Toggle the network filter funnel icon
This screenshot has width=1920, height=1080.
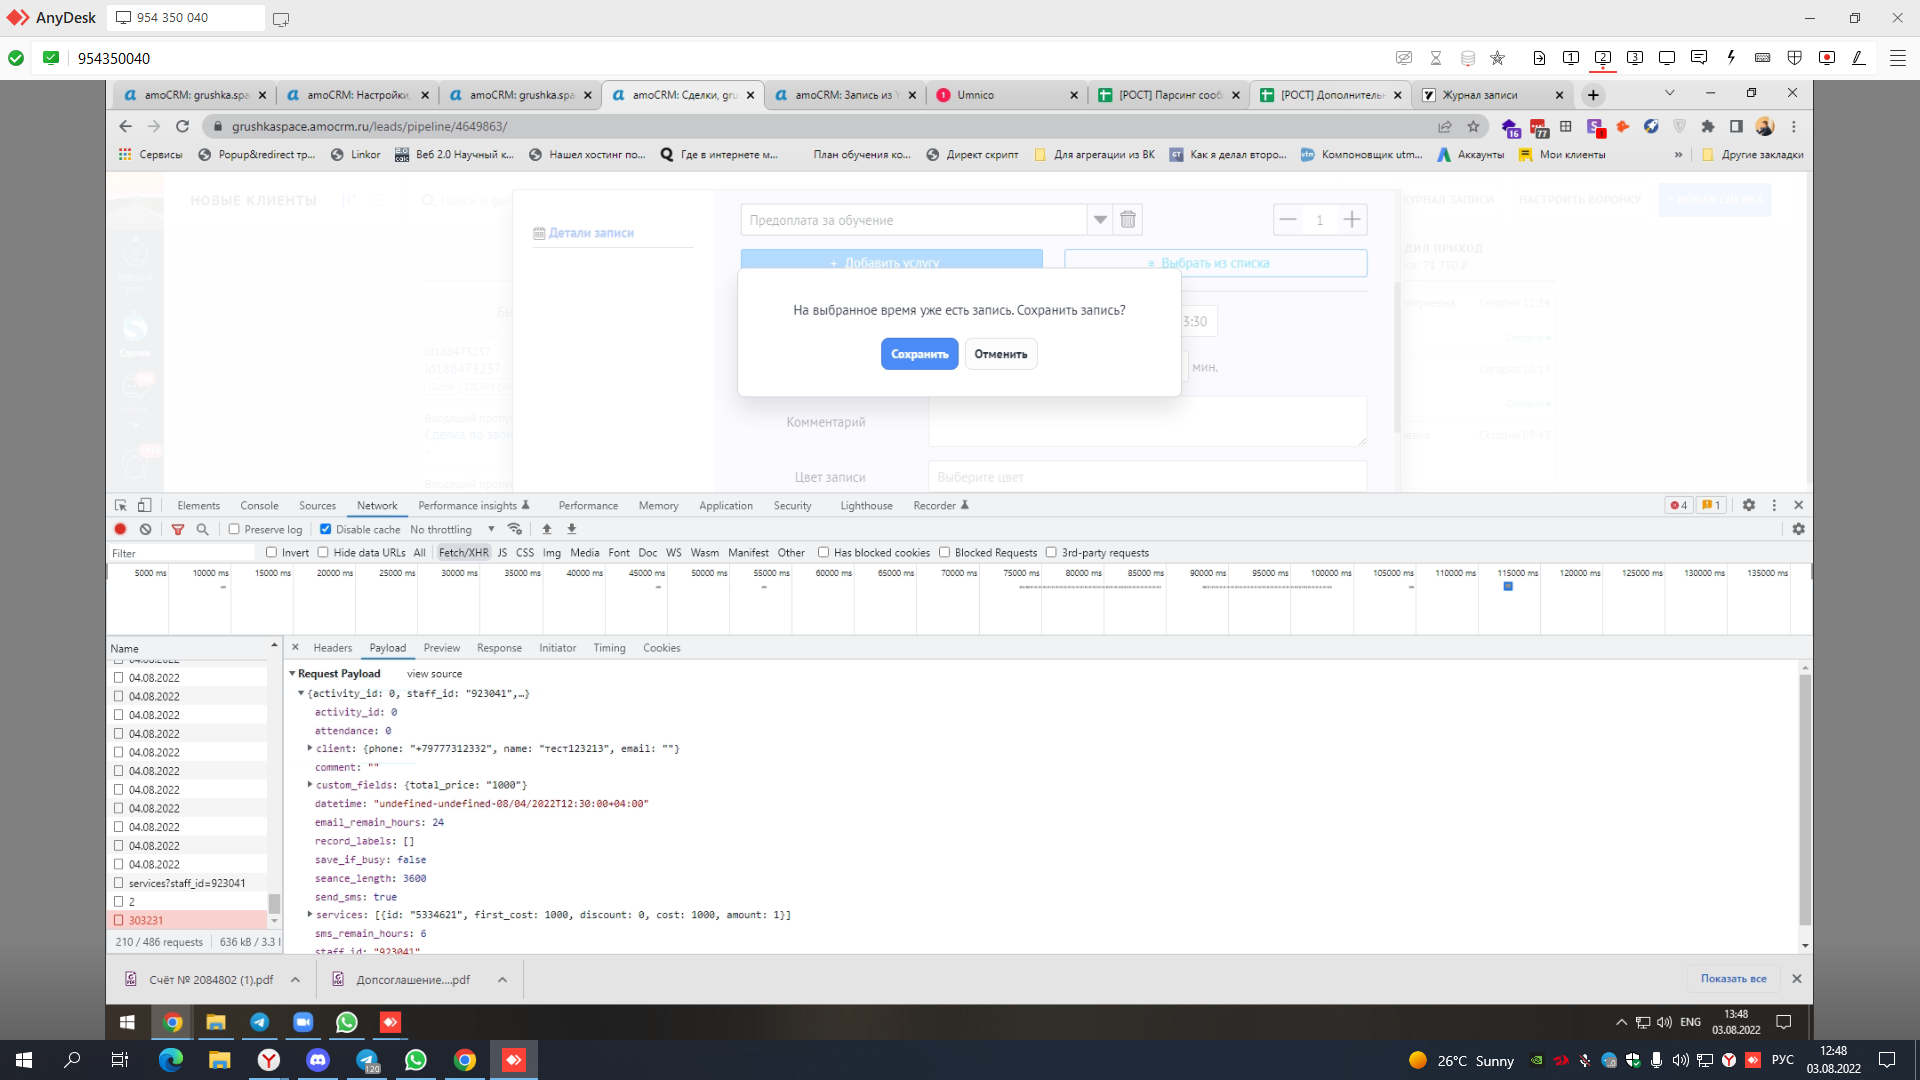pyautogui.click(x=178, y=529)
